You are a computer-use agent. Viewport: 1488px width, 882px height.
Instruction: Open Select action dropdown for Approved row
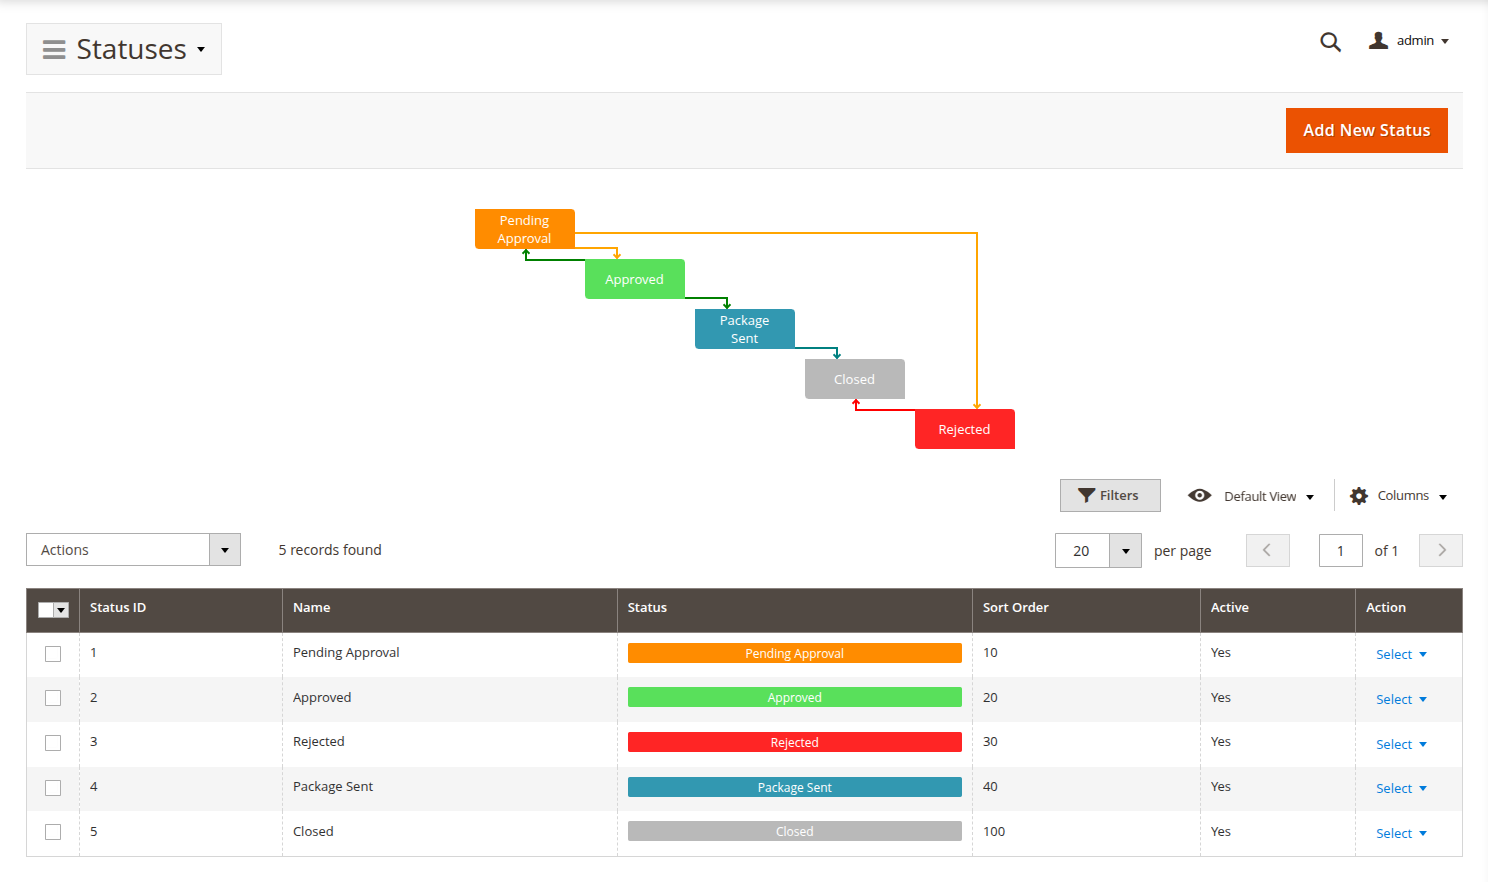point(1400,699)
